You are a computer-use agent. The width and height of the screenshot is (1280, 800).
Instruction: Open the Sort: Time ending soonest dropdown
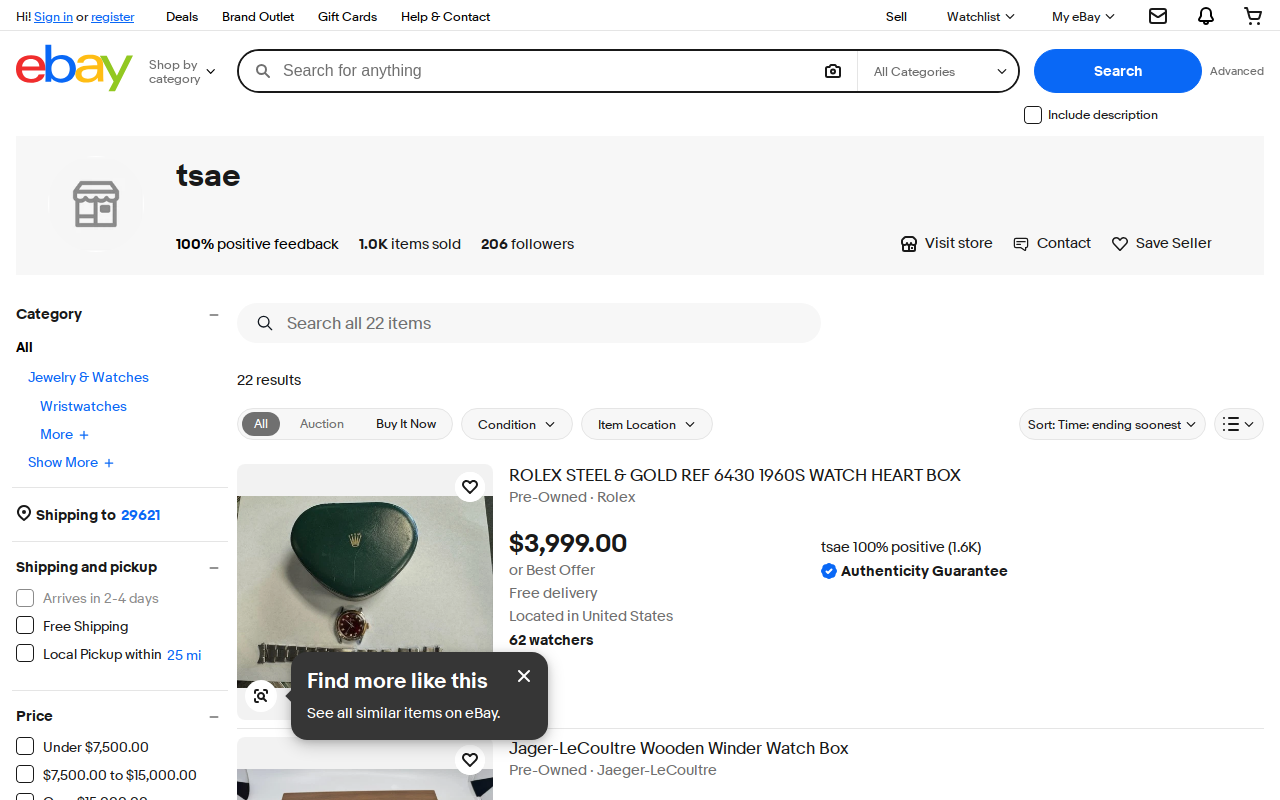click(1112, 424)
